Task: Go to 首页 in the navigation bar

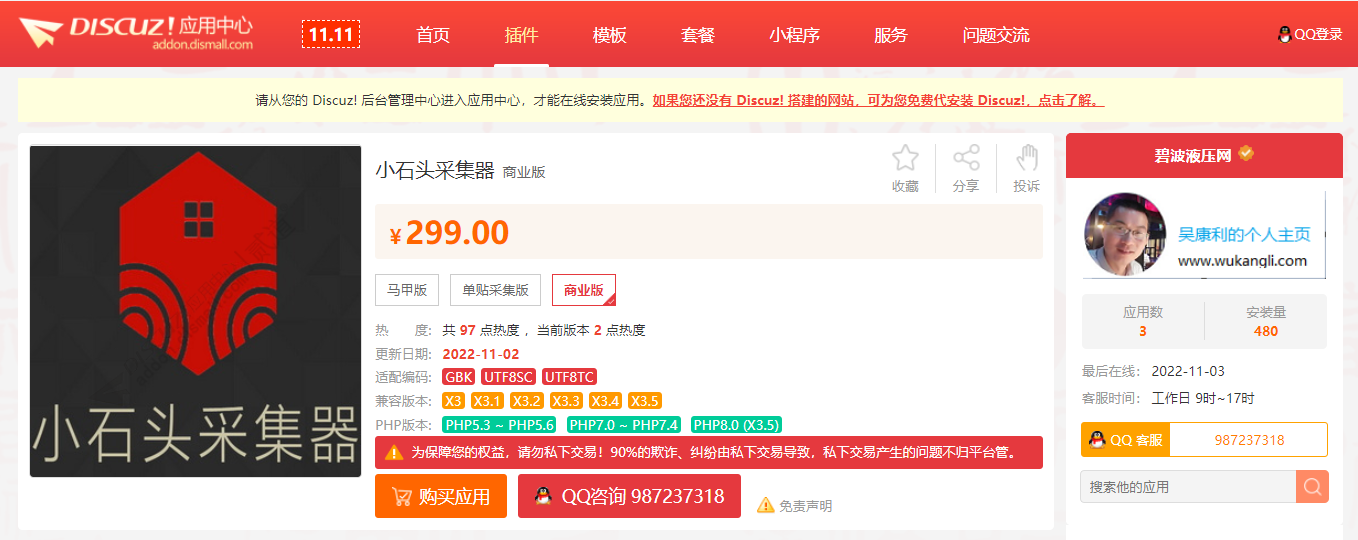Action: point(433,35)
